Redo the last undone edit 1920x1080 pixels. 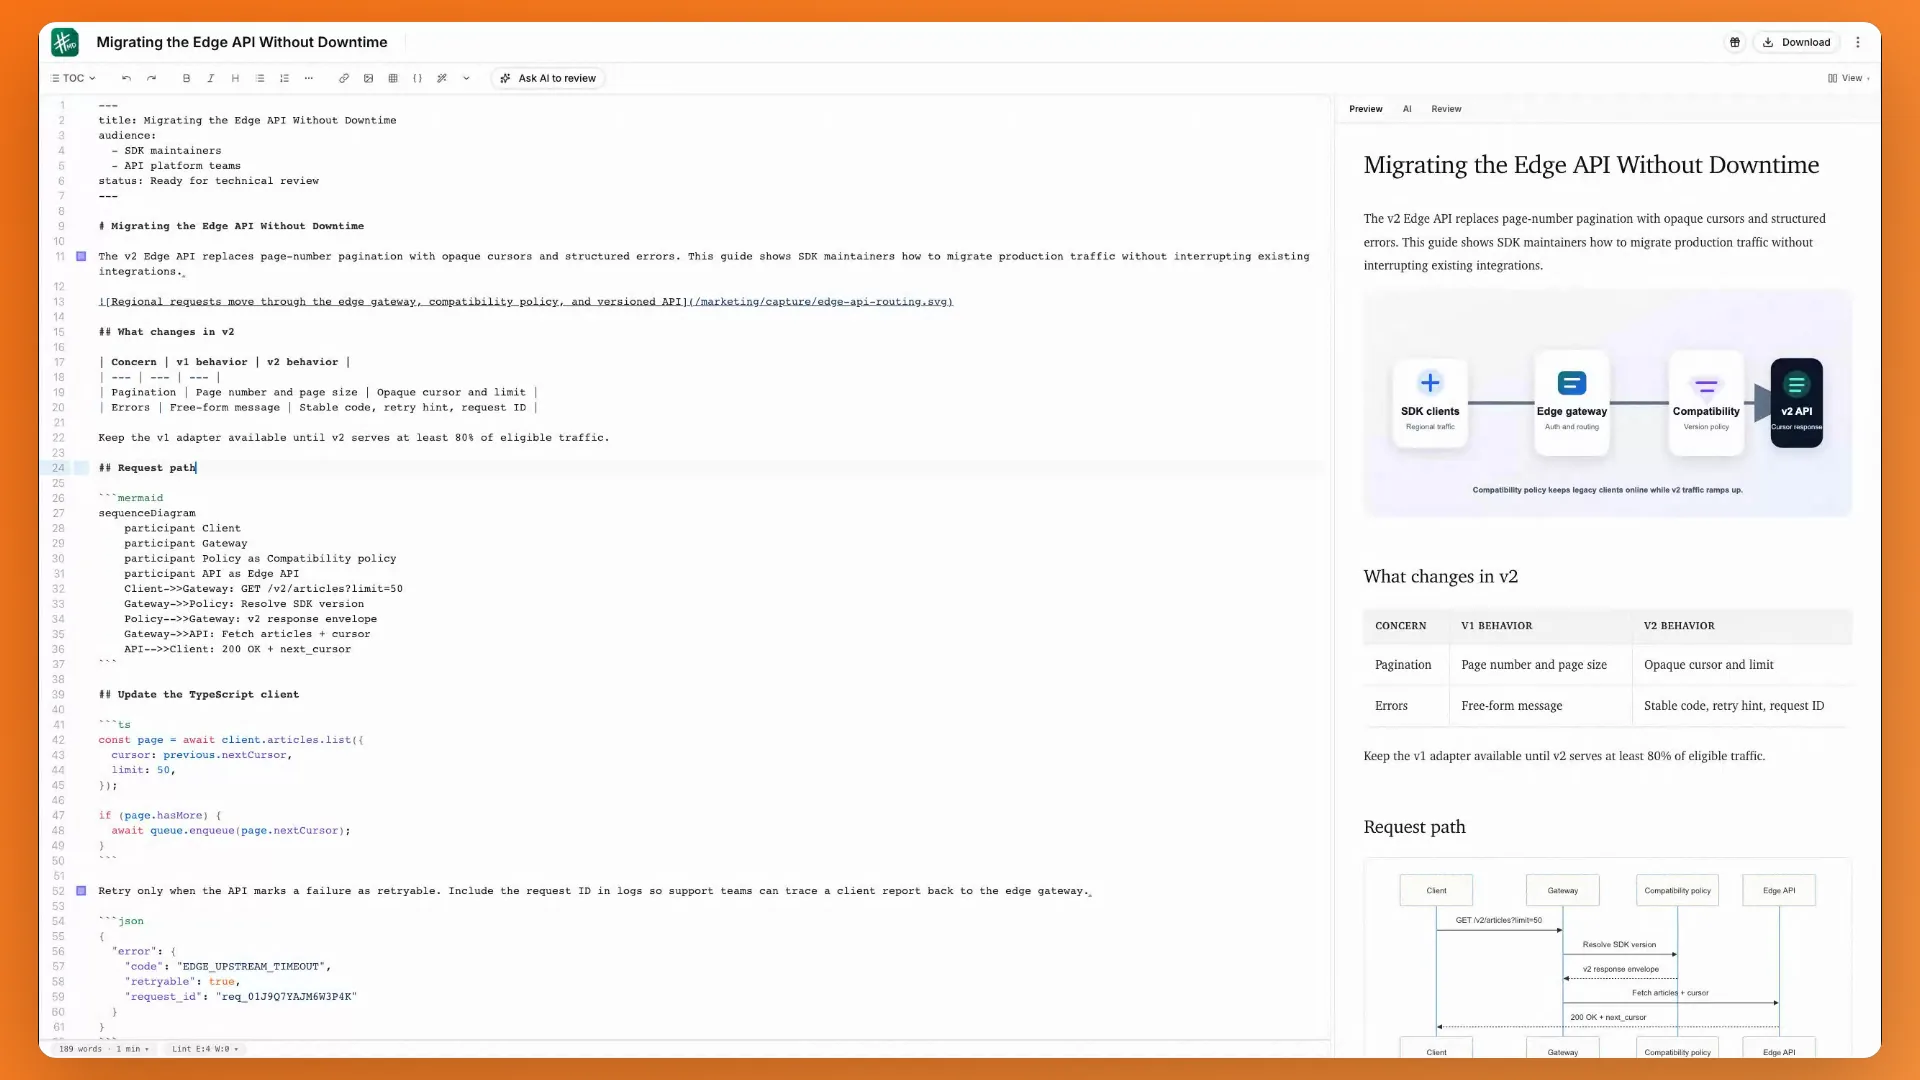click(152, 78)
